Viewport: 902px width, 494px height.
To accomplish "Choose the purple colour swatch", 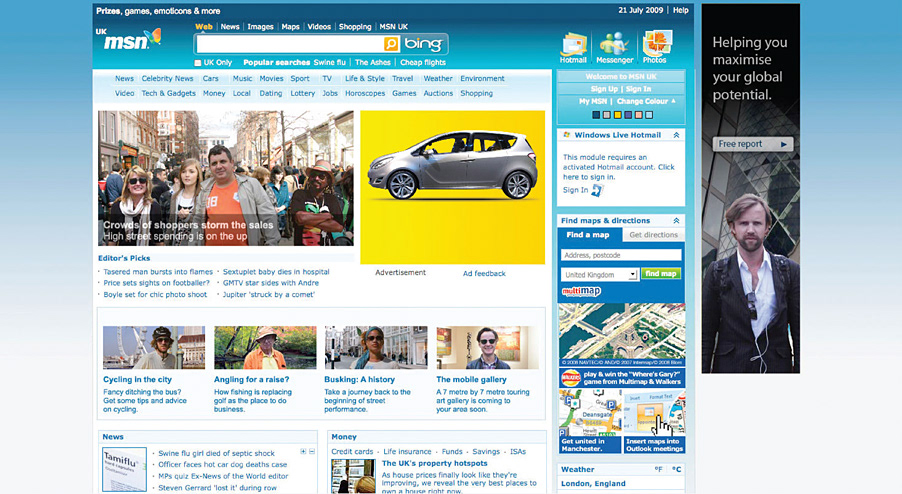I will pyautogui.click(x=628, y=114).
